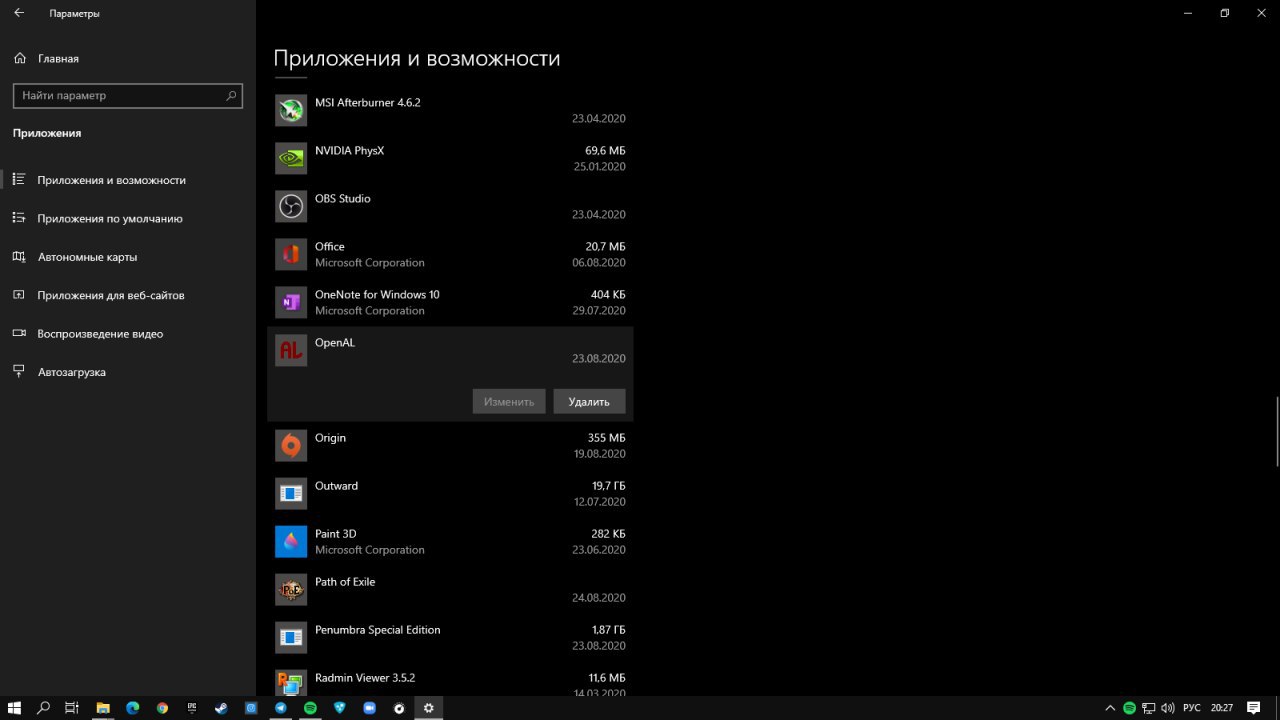Screen dimensions: 1280x720
Task: Click the magnifier in Найти параметр box
Action: tap(231, 96)
